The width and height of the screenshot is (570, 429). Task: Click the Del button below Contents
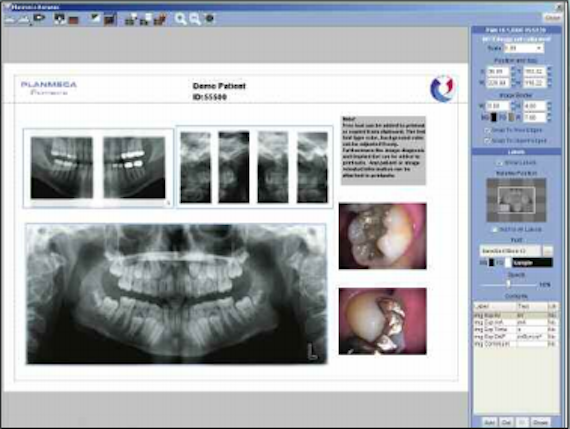coord(506,422)
